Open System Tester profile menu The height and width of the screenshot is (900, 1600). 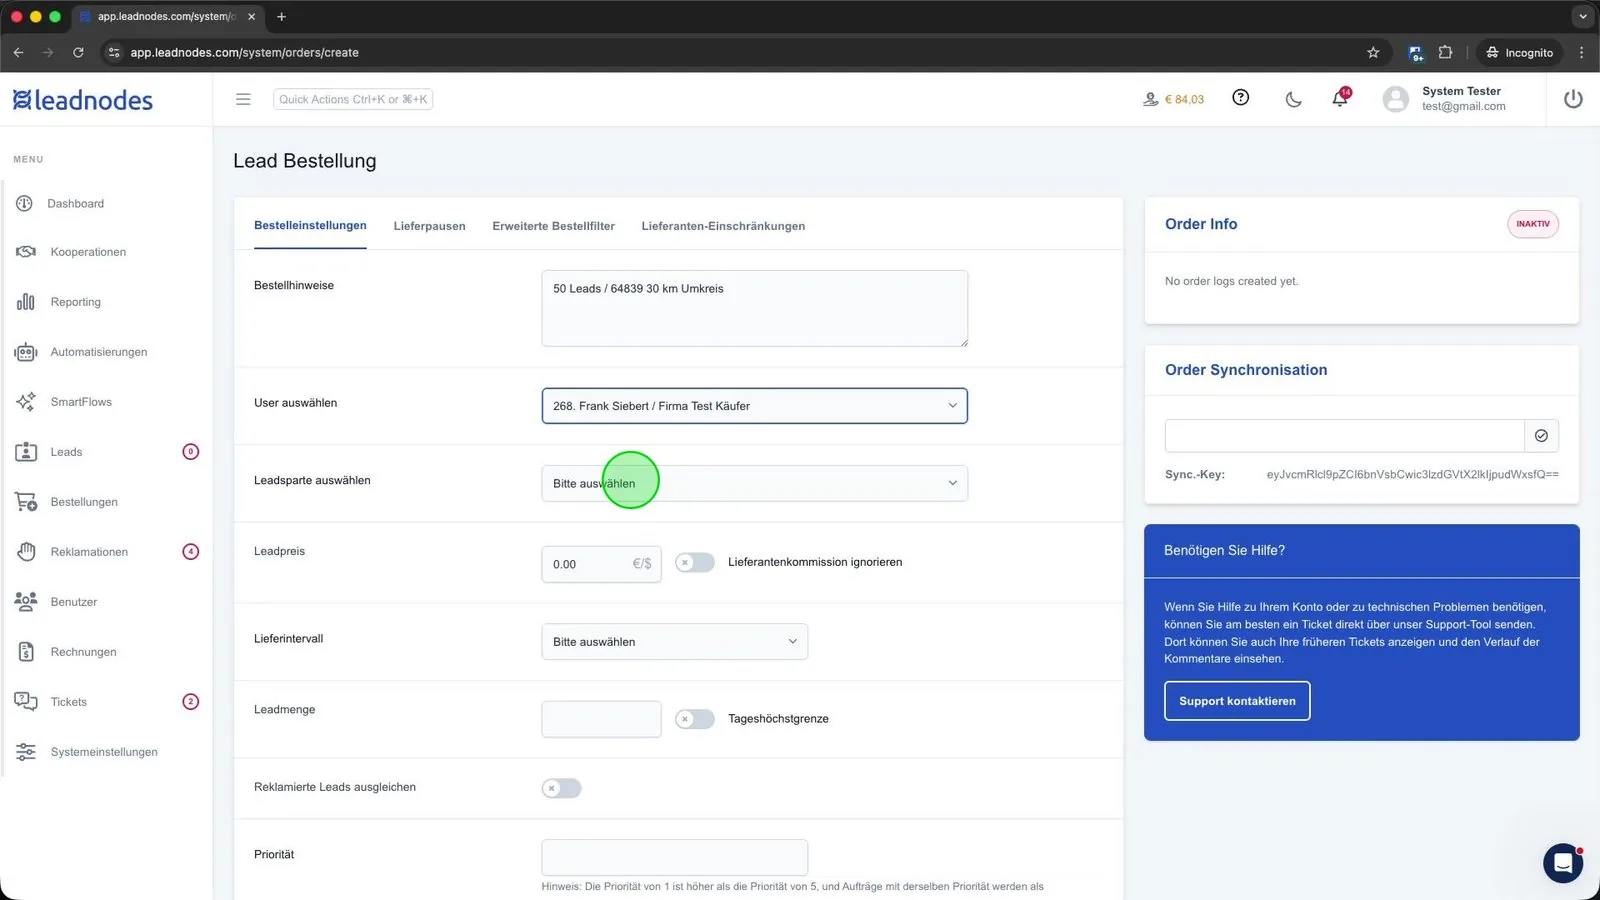pos(1444,99)
